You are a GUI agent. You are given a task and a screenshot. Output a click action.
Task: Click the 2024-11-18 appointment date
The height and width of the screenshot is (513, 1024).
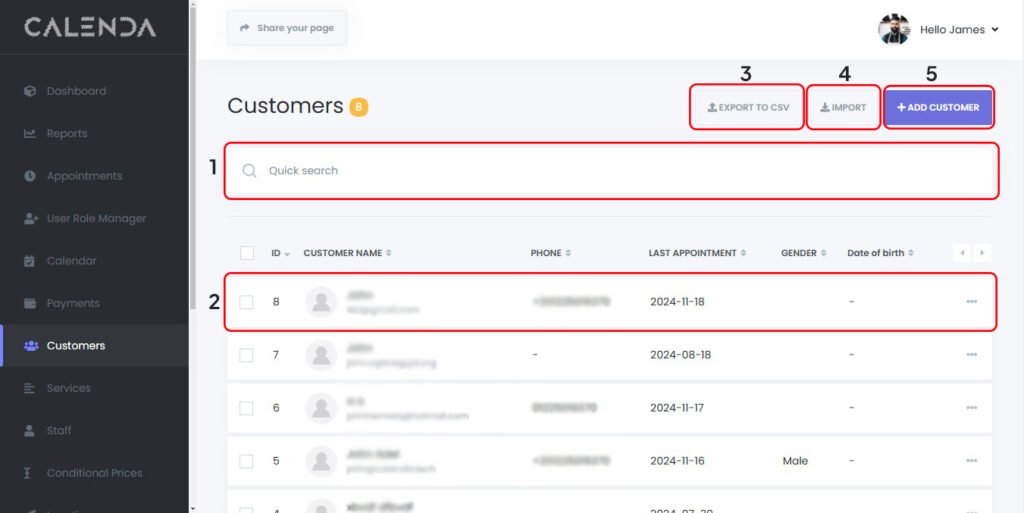point(677,302)
